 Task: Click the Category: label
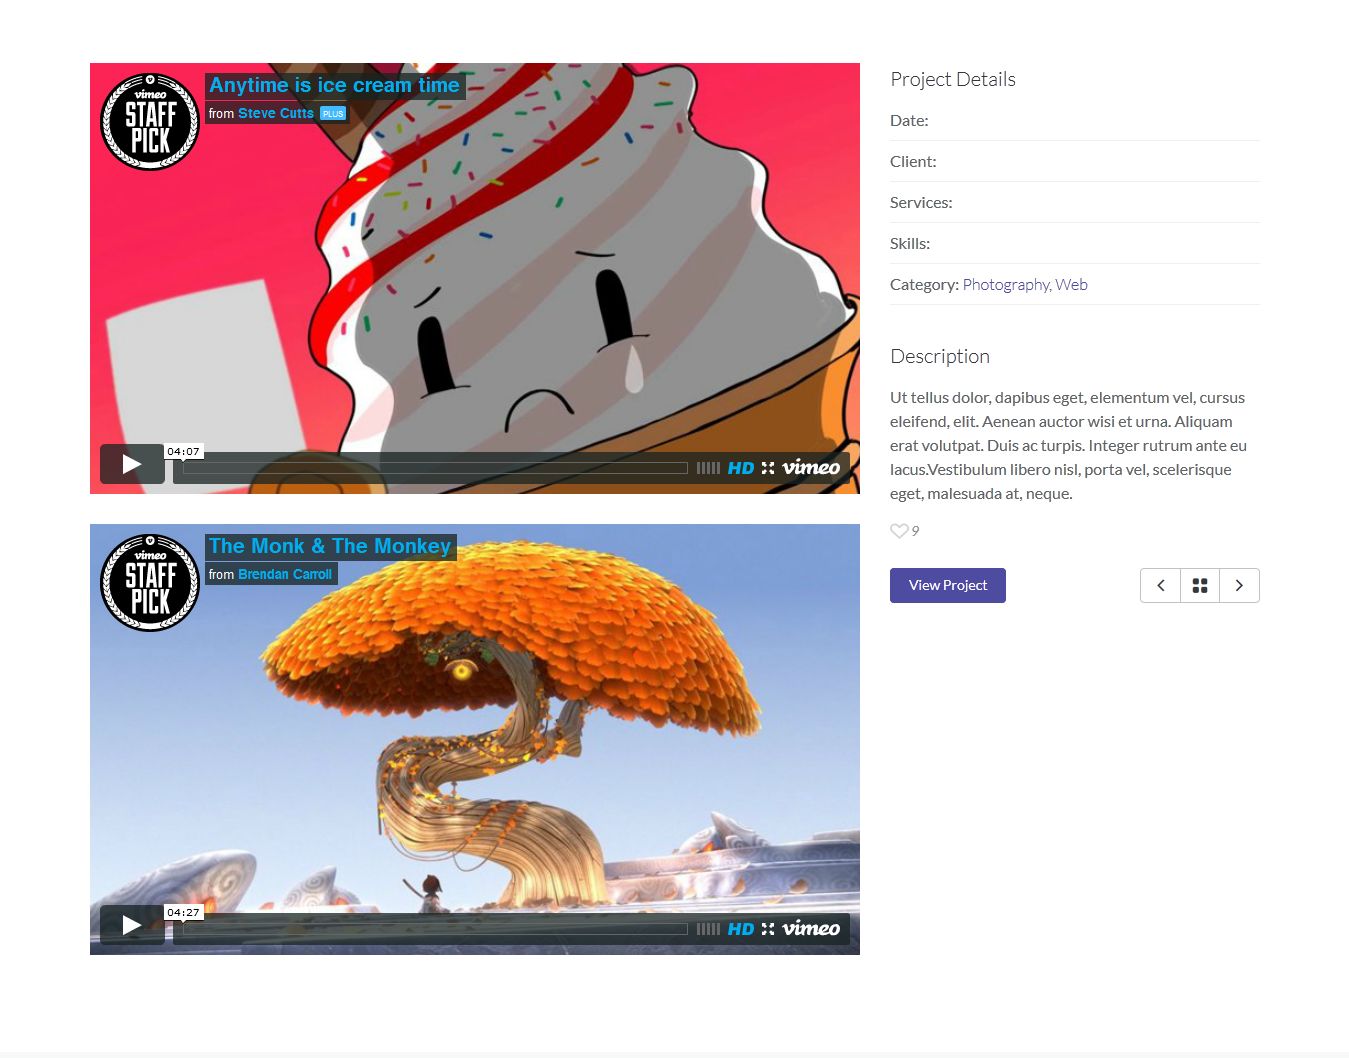924,285
